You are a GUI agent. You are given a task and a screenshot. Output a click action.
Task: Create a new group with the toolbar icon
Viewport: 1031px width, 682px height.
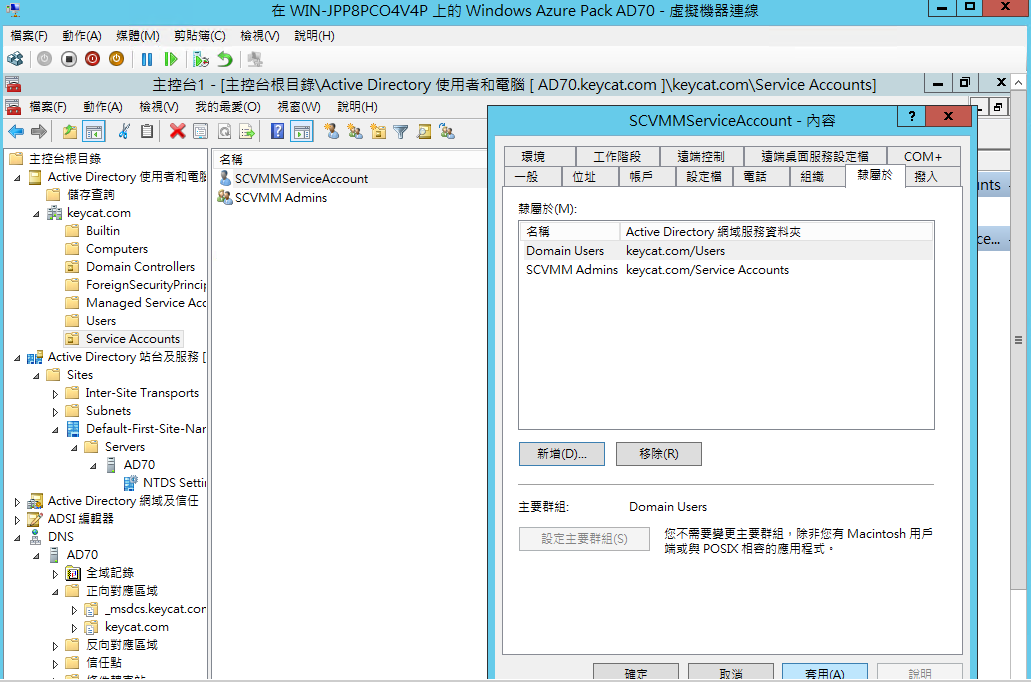[x=355, y=132]
